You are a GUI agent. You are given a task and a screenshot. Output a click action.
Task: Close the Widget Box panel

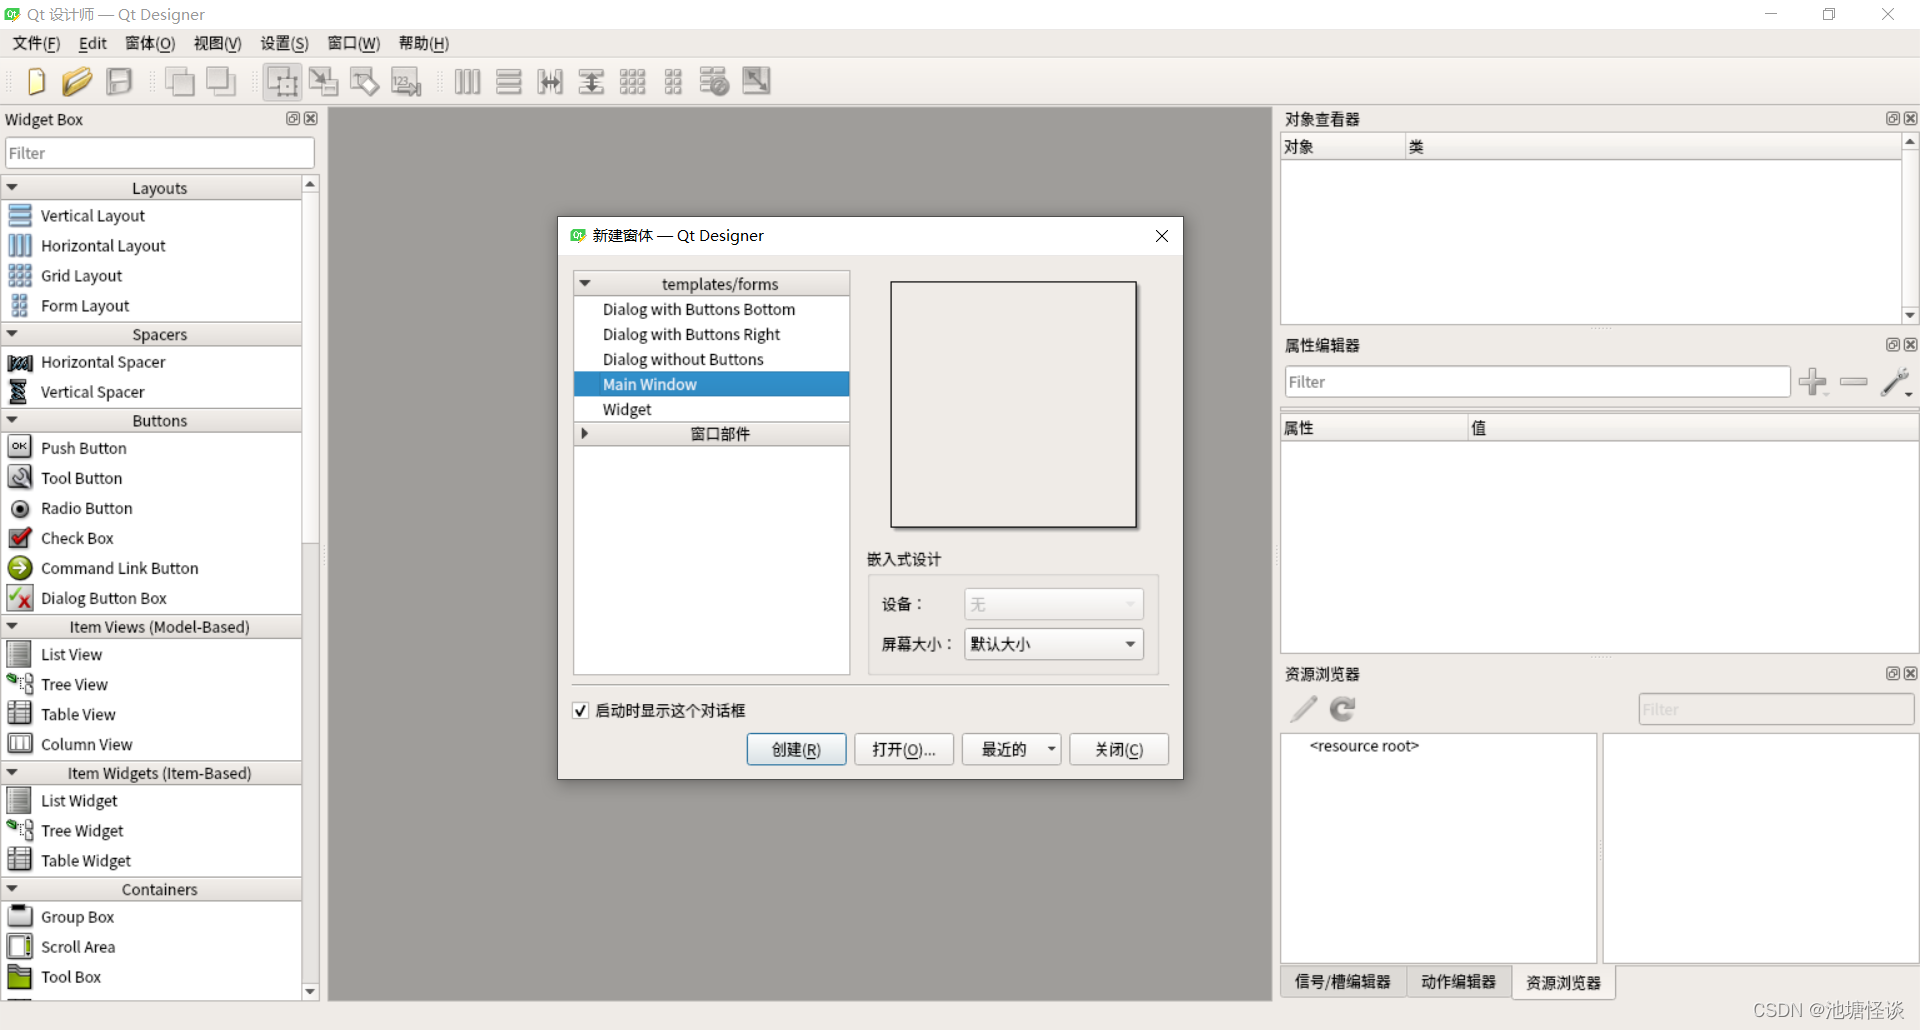(x=311, y=118)
